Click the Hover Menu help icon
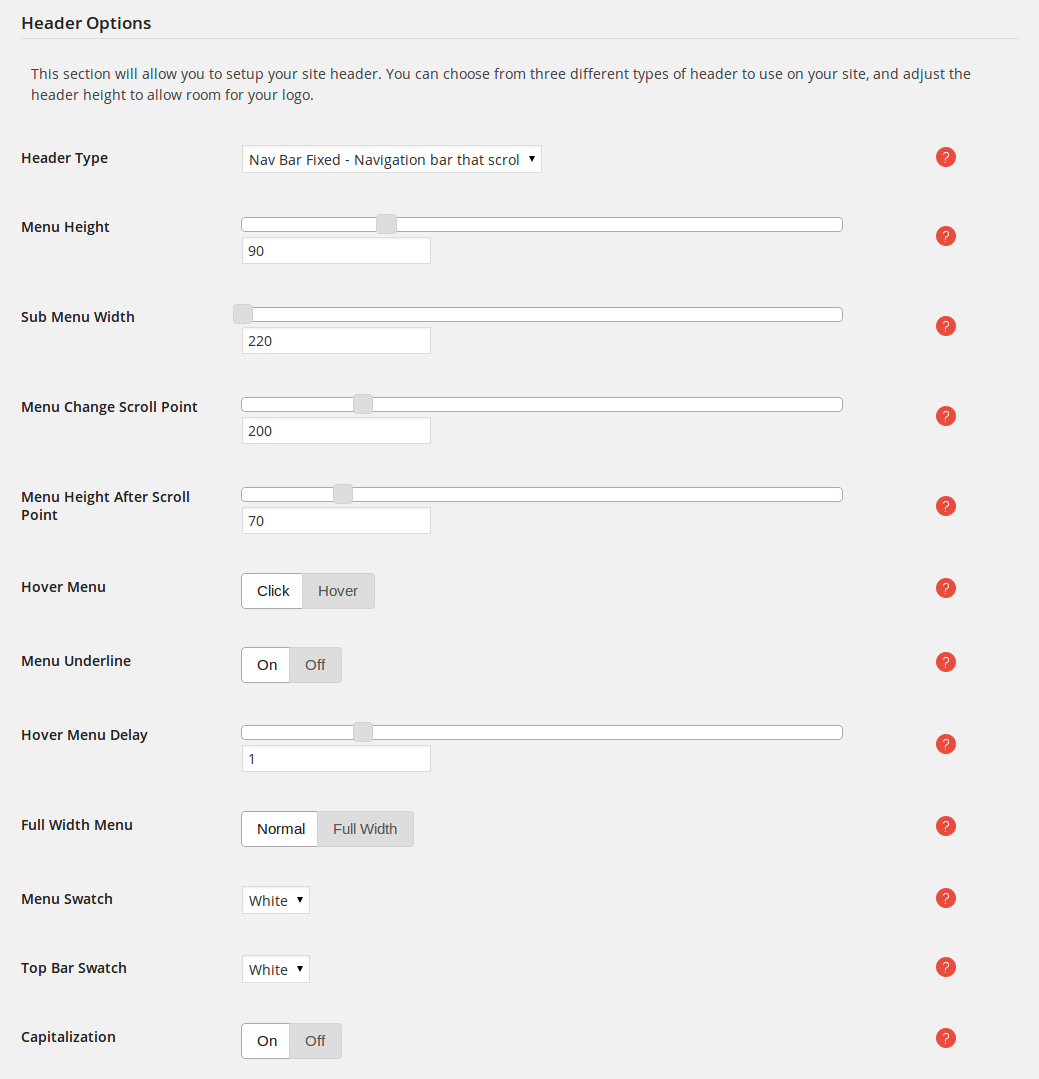The width and height of the screenshot is (1039, 1079). point(945,588)
